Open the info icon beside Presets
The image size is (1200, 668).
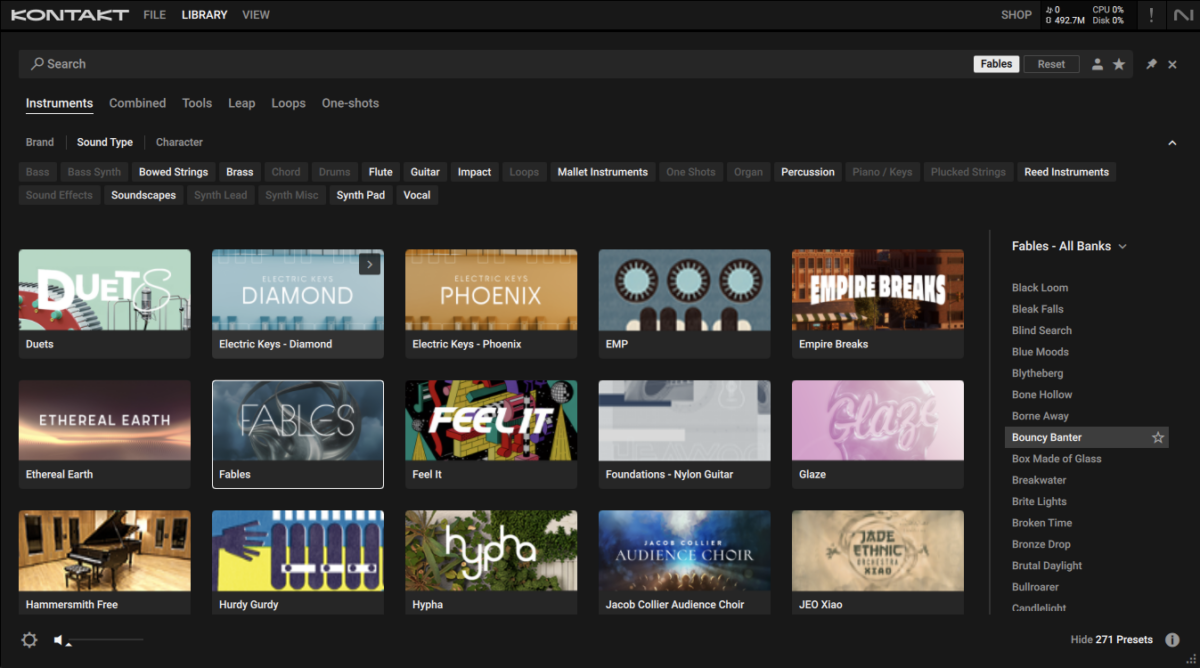1172,640
